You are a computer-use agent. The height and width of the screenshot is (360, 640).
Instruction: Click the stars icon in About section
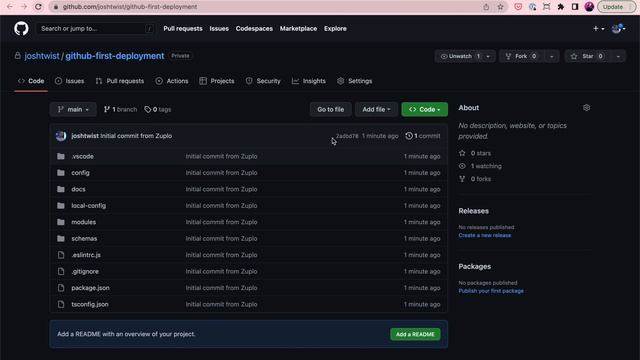pos(462,153)
